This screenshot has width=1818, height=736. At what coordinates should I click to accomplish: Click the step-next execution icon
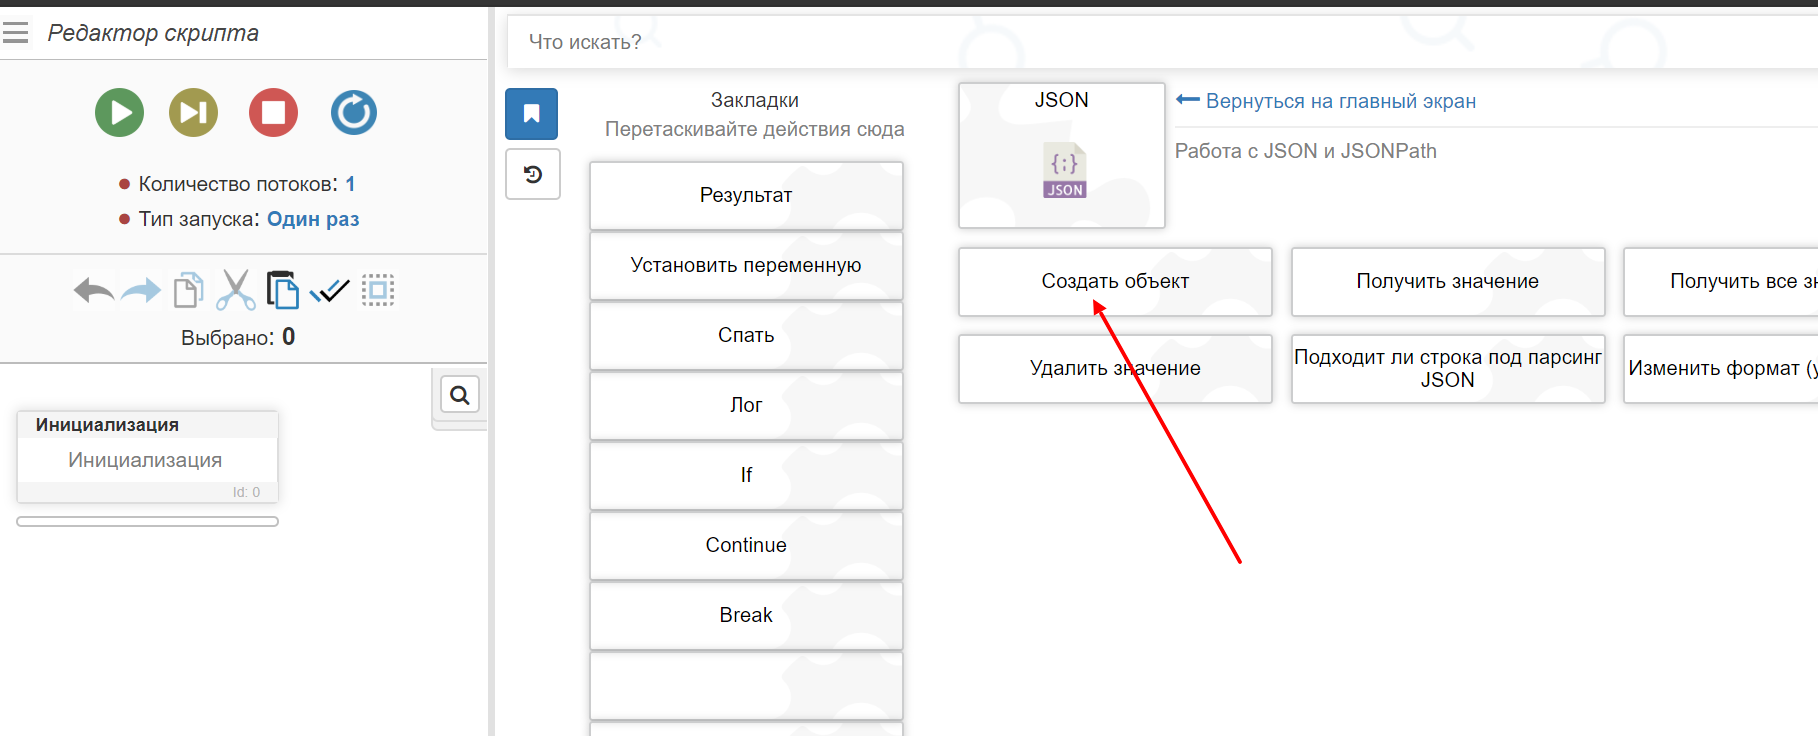[x=193, y=113]
